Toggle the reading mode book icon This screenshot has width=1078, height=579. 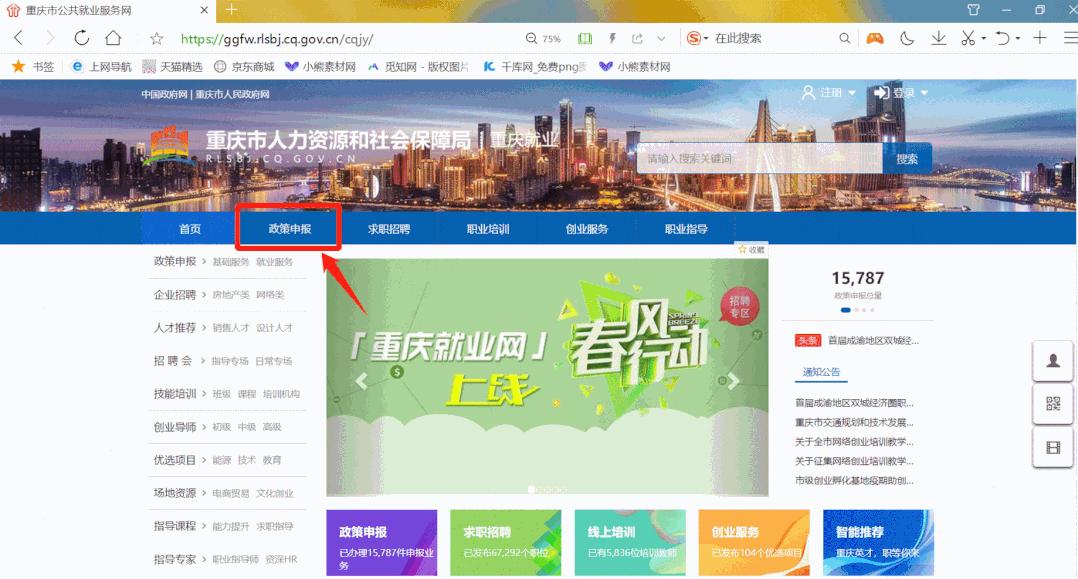pos(584,39)
